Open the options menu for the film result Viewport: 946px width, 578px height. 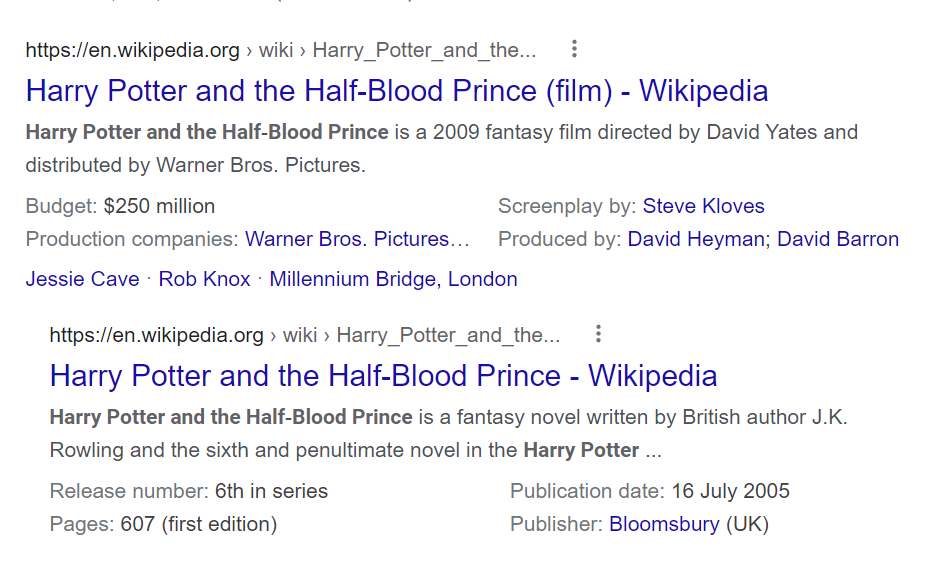[x=574, y=49]
